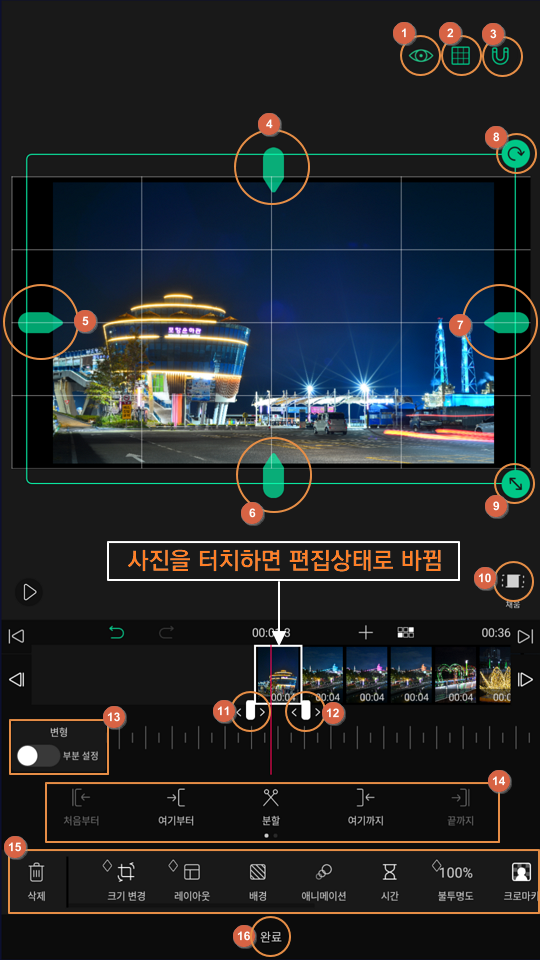
Task: Open the 레이아웃 layout tool
Action: 192,882
